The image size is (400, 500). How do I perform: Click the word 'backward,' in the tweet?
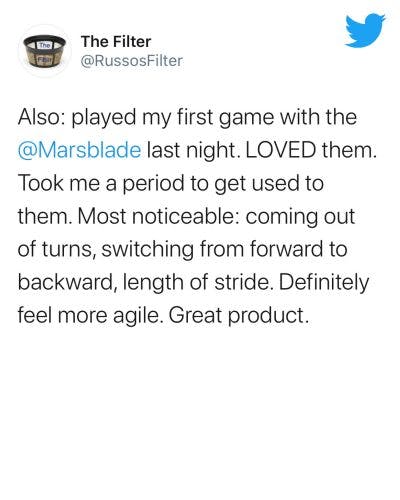(68, 282)
